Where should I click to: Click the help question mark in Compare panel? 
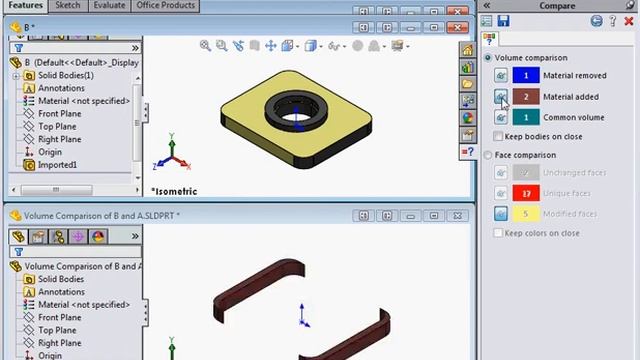pyautogui.click(x=612, y=21)
